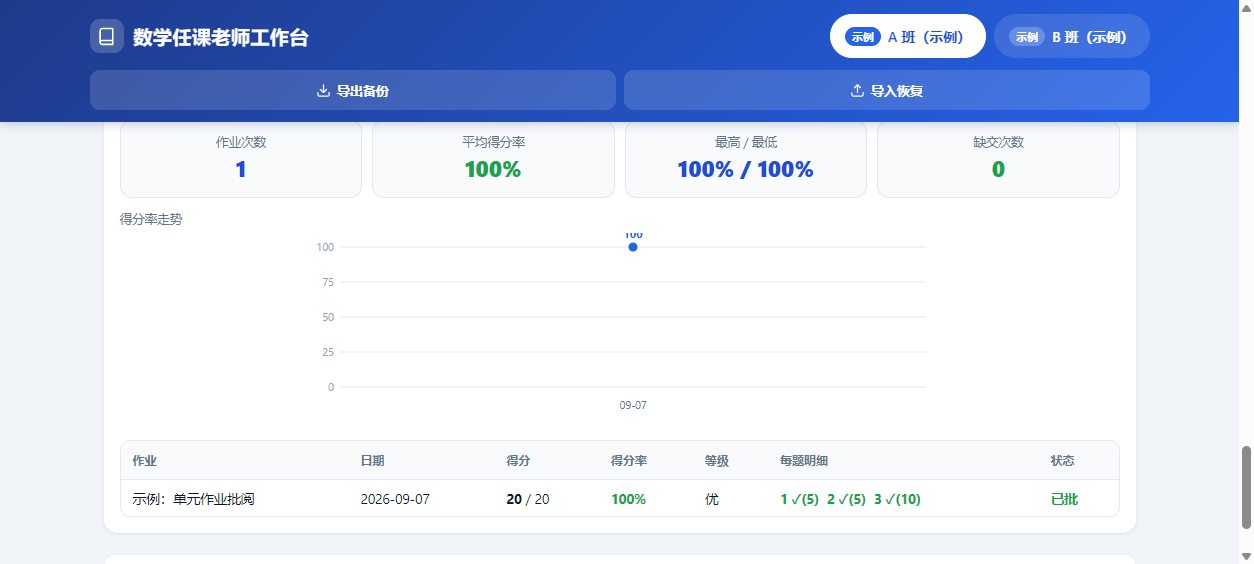Viewport: 1254px width, 564px height.
Task: Click the 09-07 x-axis label
Action: (x=633, y=405)
